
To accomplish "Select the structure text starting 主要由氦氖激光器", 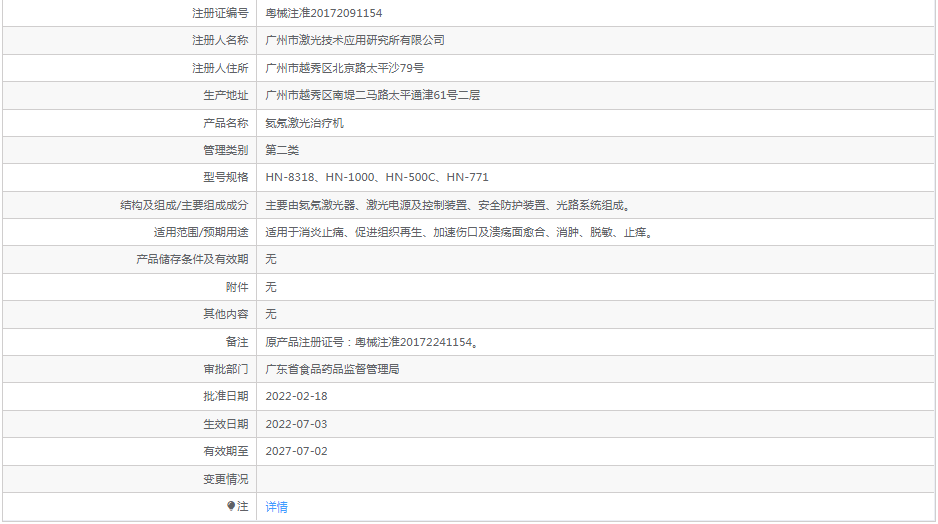I will point(449,205).
